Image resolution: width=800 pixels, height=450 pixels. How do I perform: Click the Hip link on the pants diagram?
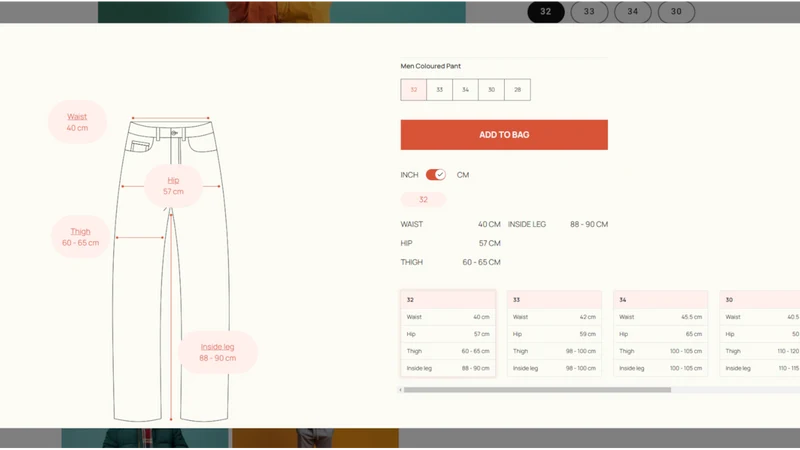[173, 180]
